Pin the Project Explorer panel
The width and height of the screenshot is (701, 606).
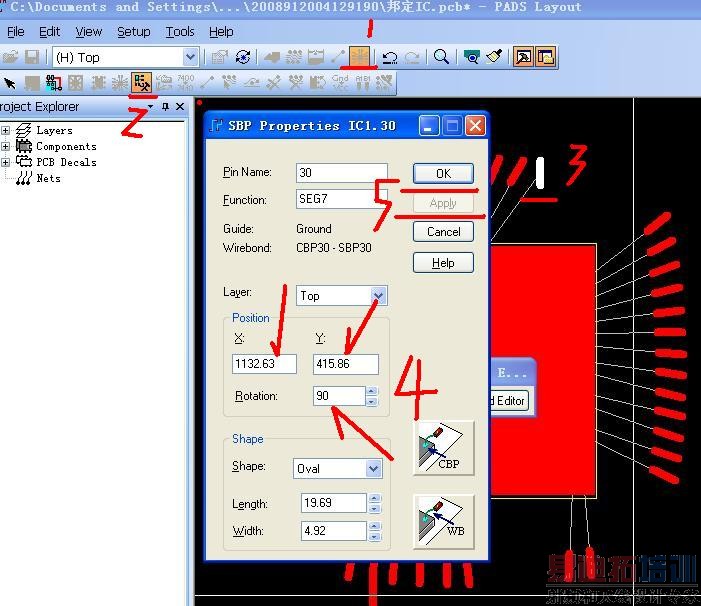[165, 107]
